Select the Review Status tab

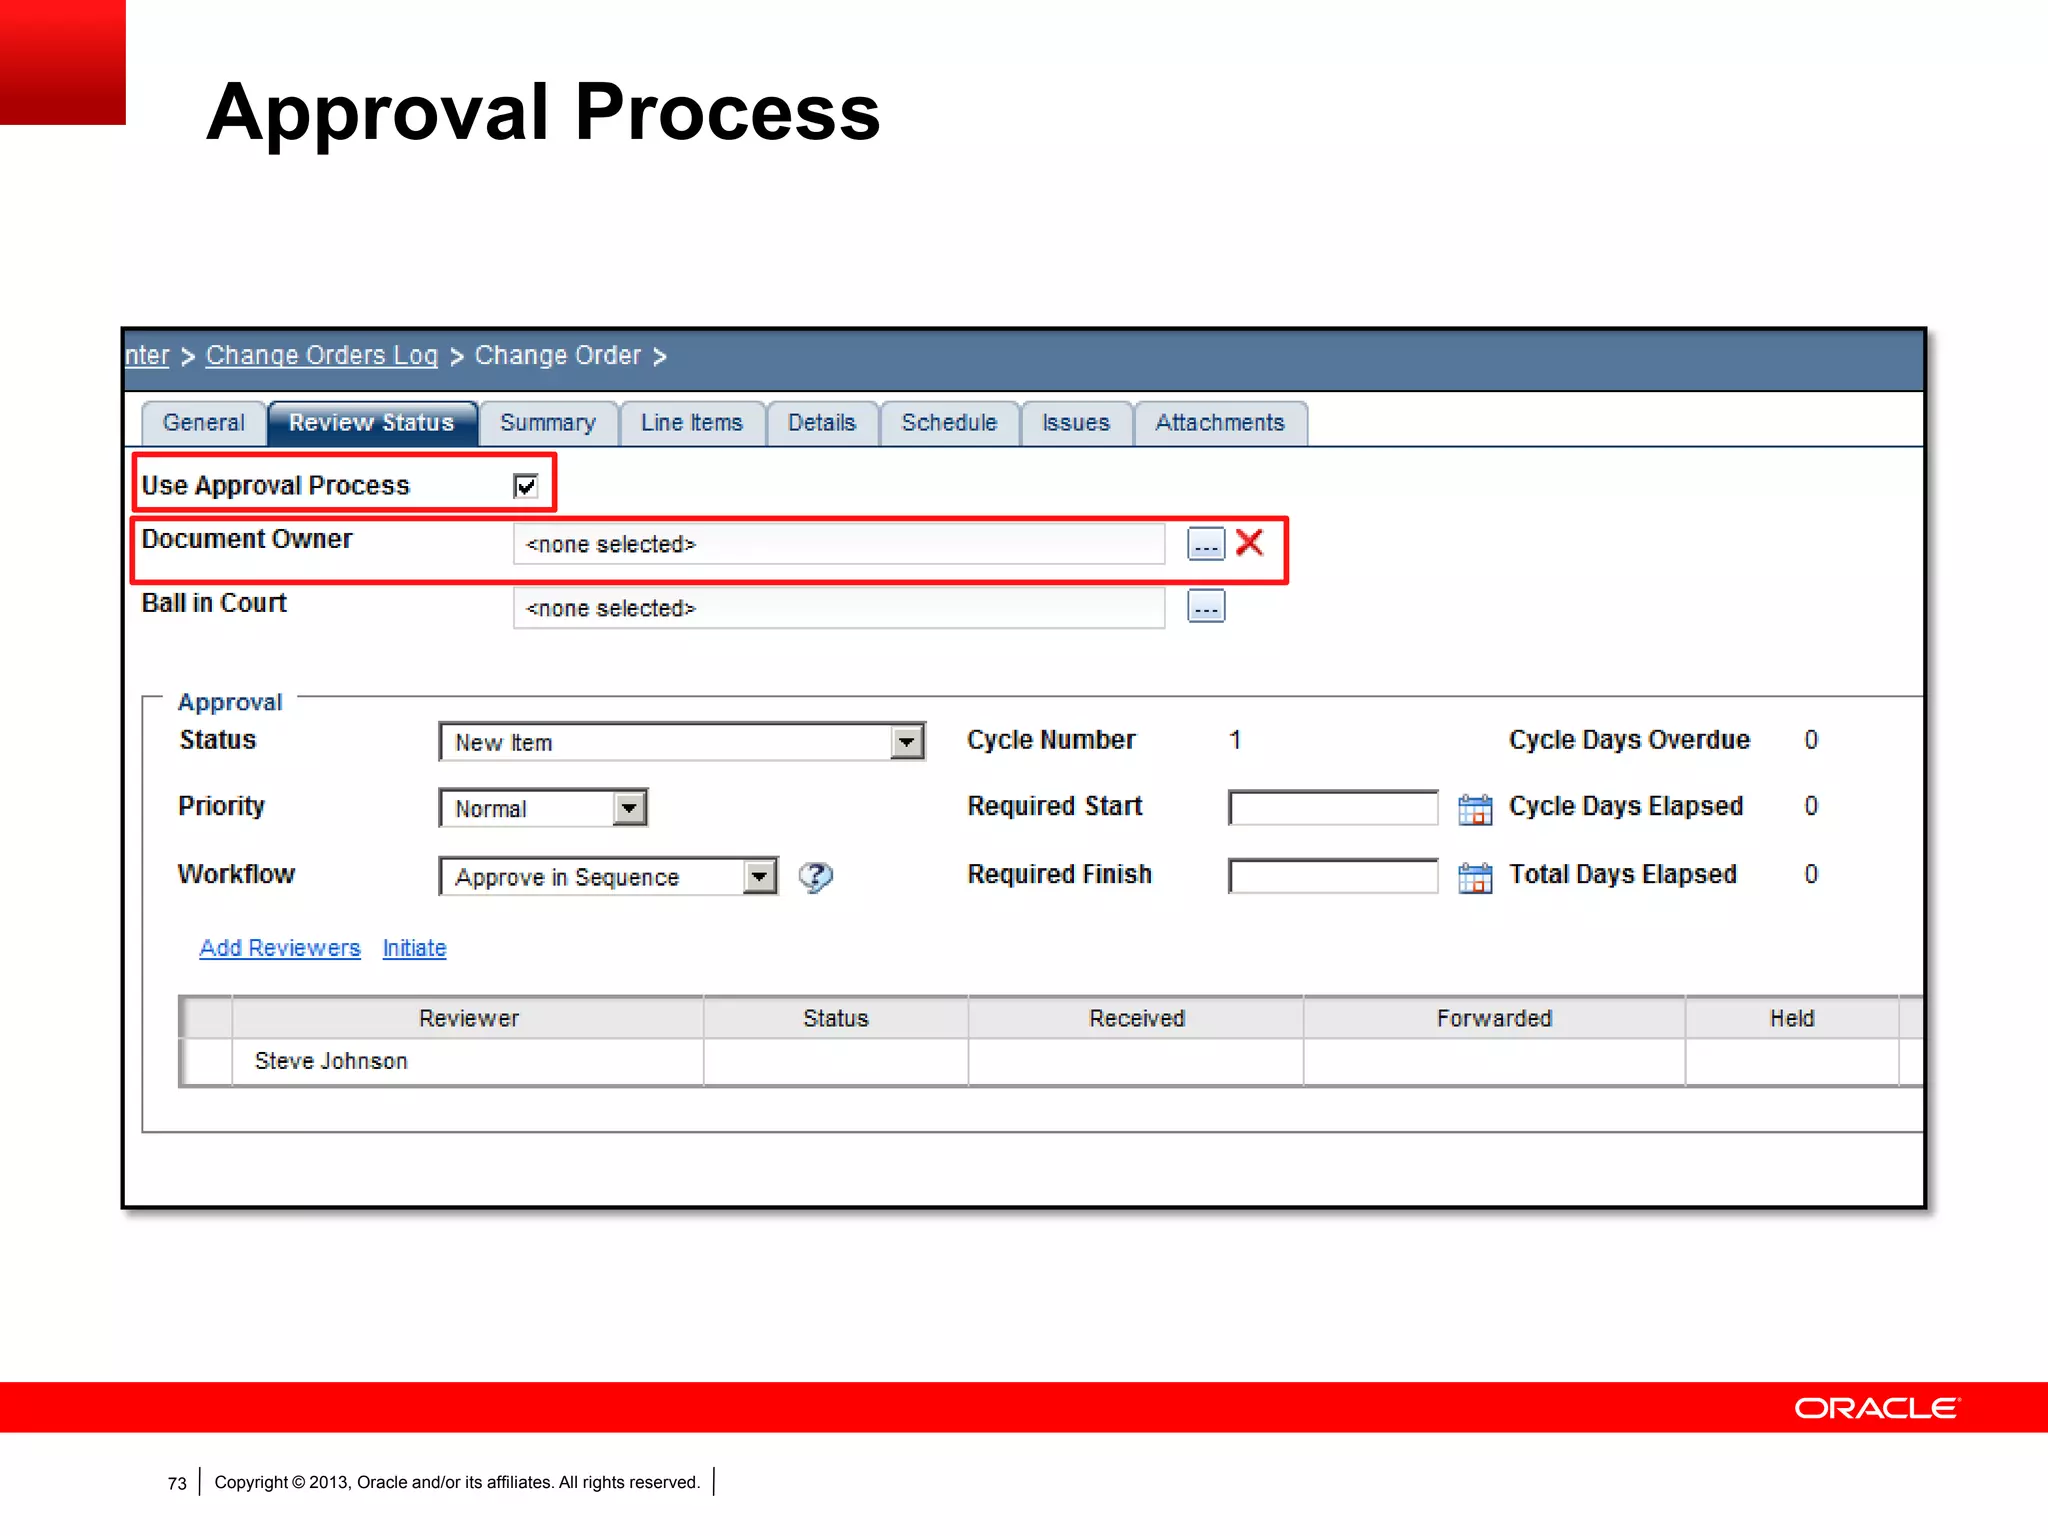click(x=372, y=423)
